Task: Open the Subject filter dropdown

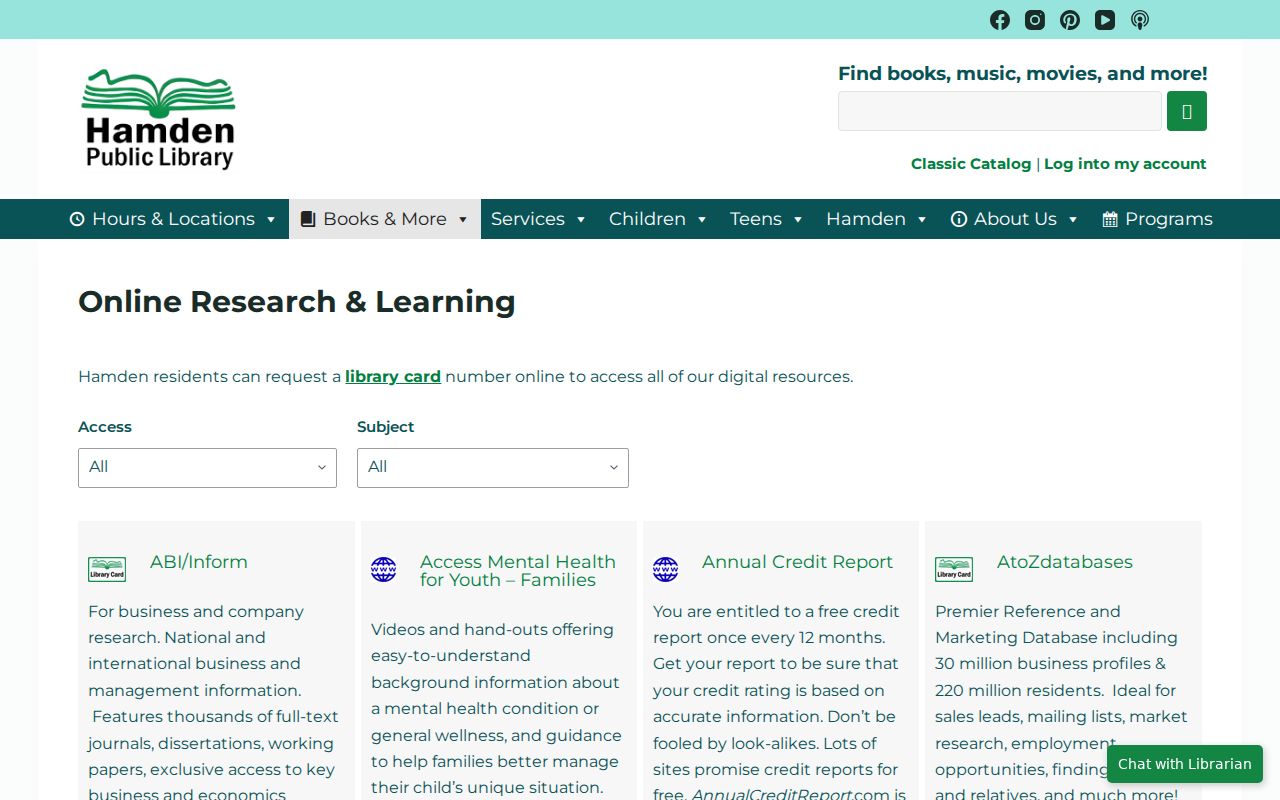Action: pyautogui.click(x=493, y=468)
